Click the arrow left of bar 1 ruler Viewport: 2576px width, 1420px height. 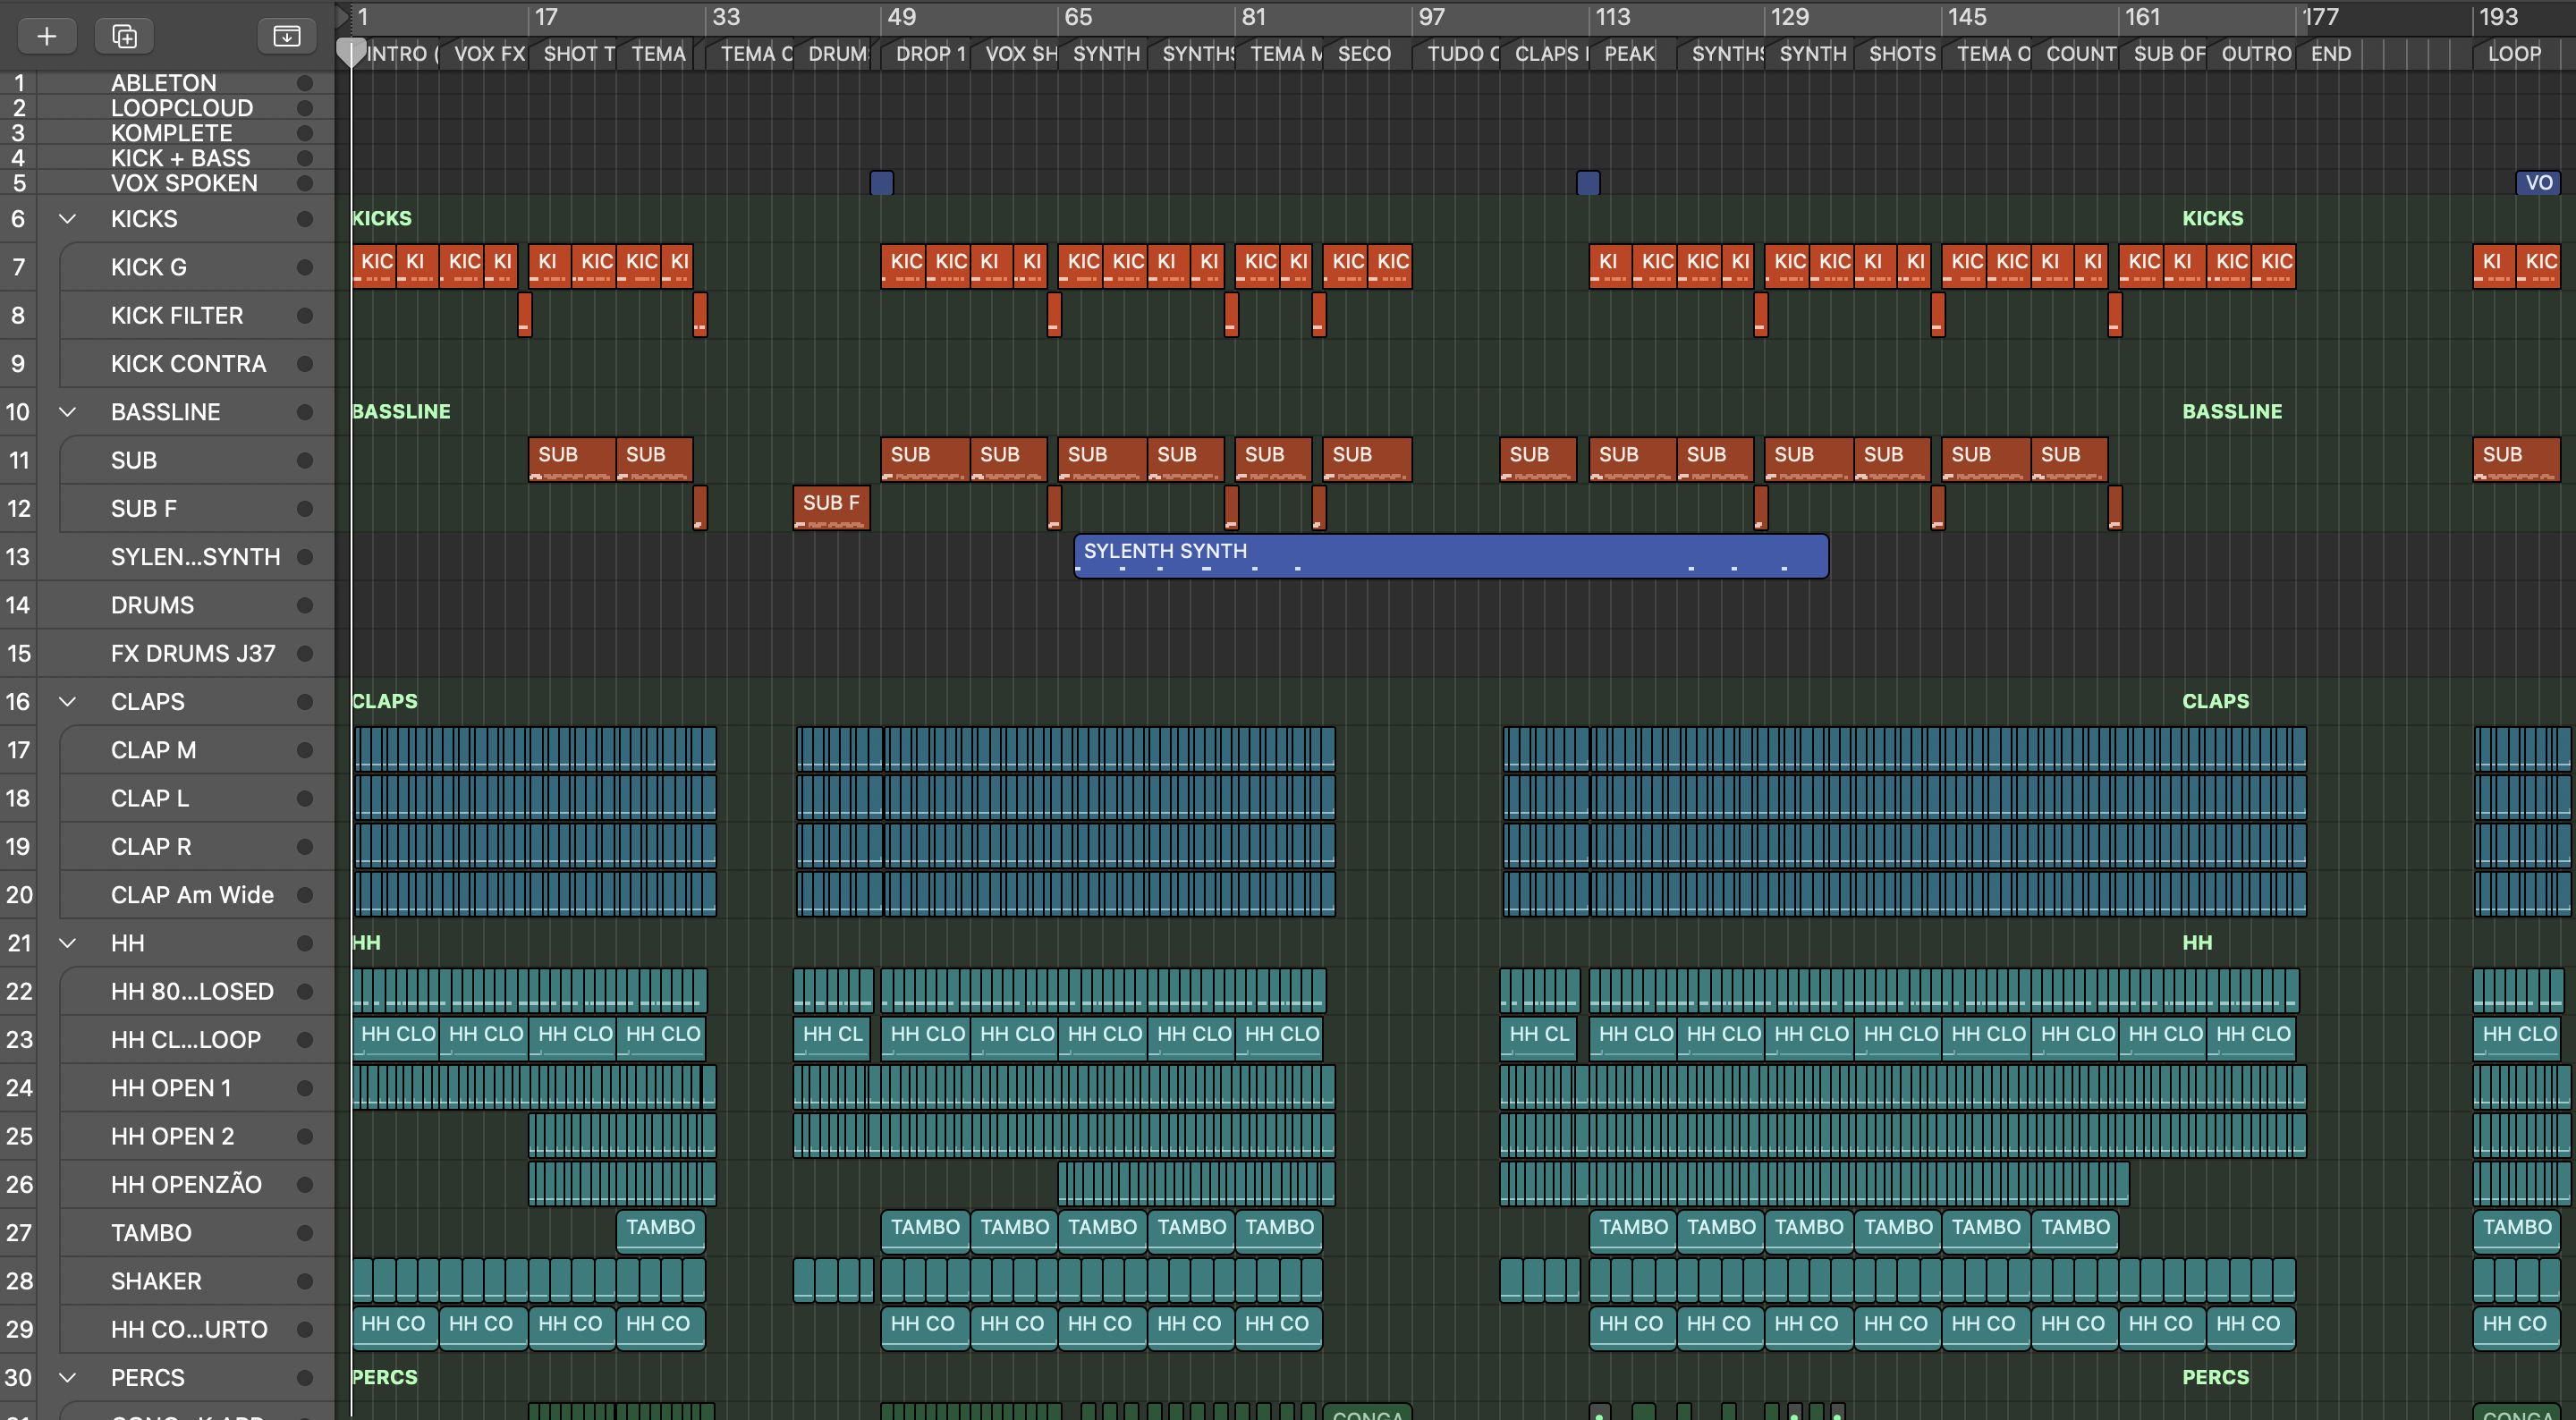(341, 16)
